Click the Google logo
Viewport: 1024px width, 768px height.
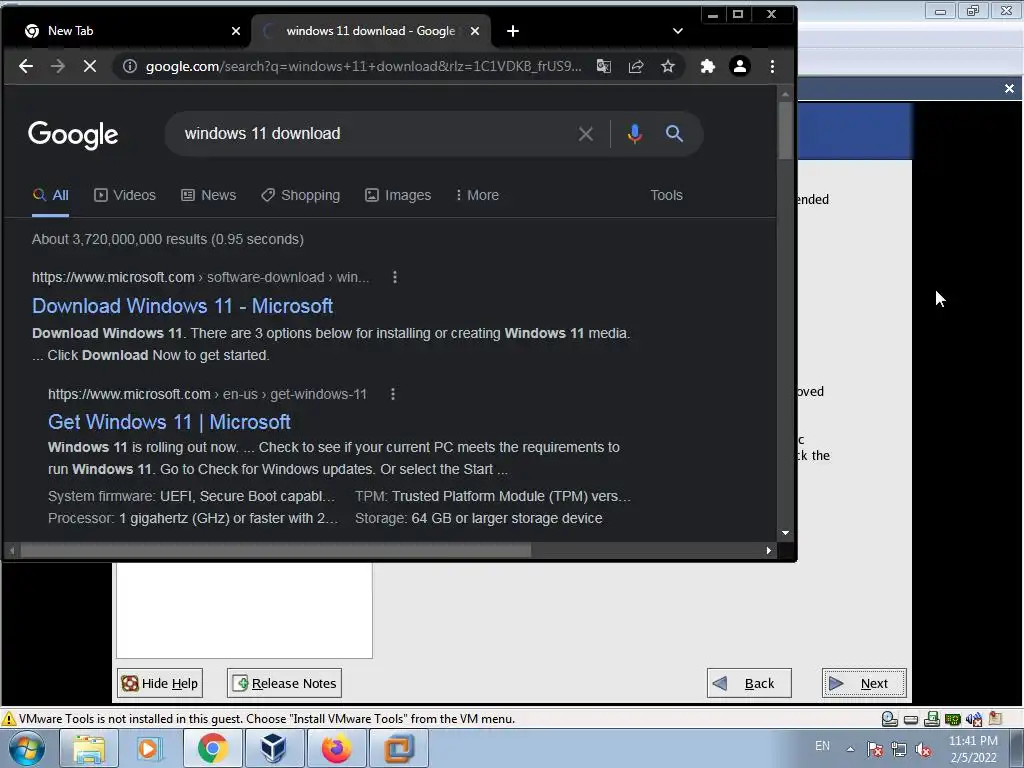click(x=73, y=135)
